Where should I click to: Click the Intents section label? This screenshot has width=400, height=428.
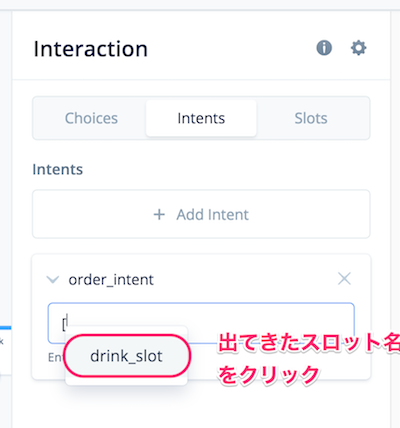tap(58, 169)
